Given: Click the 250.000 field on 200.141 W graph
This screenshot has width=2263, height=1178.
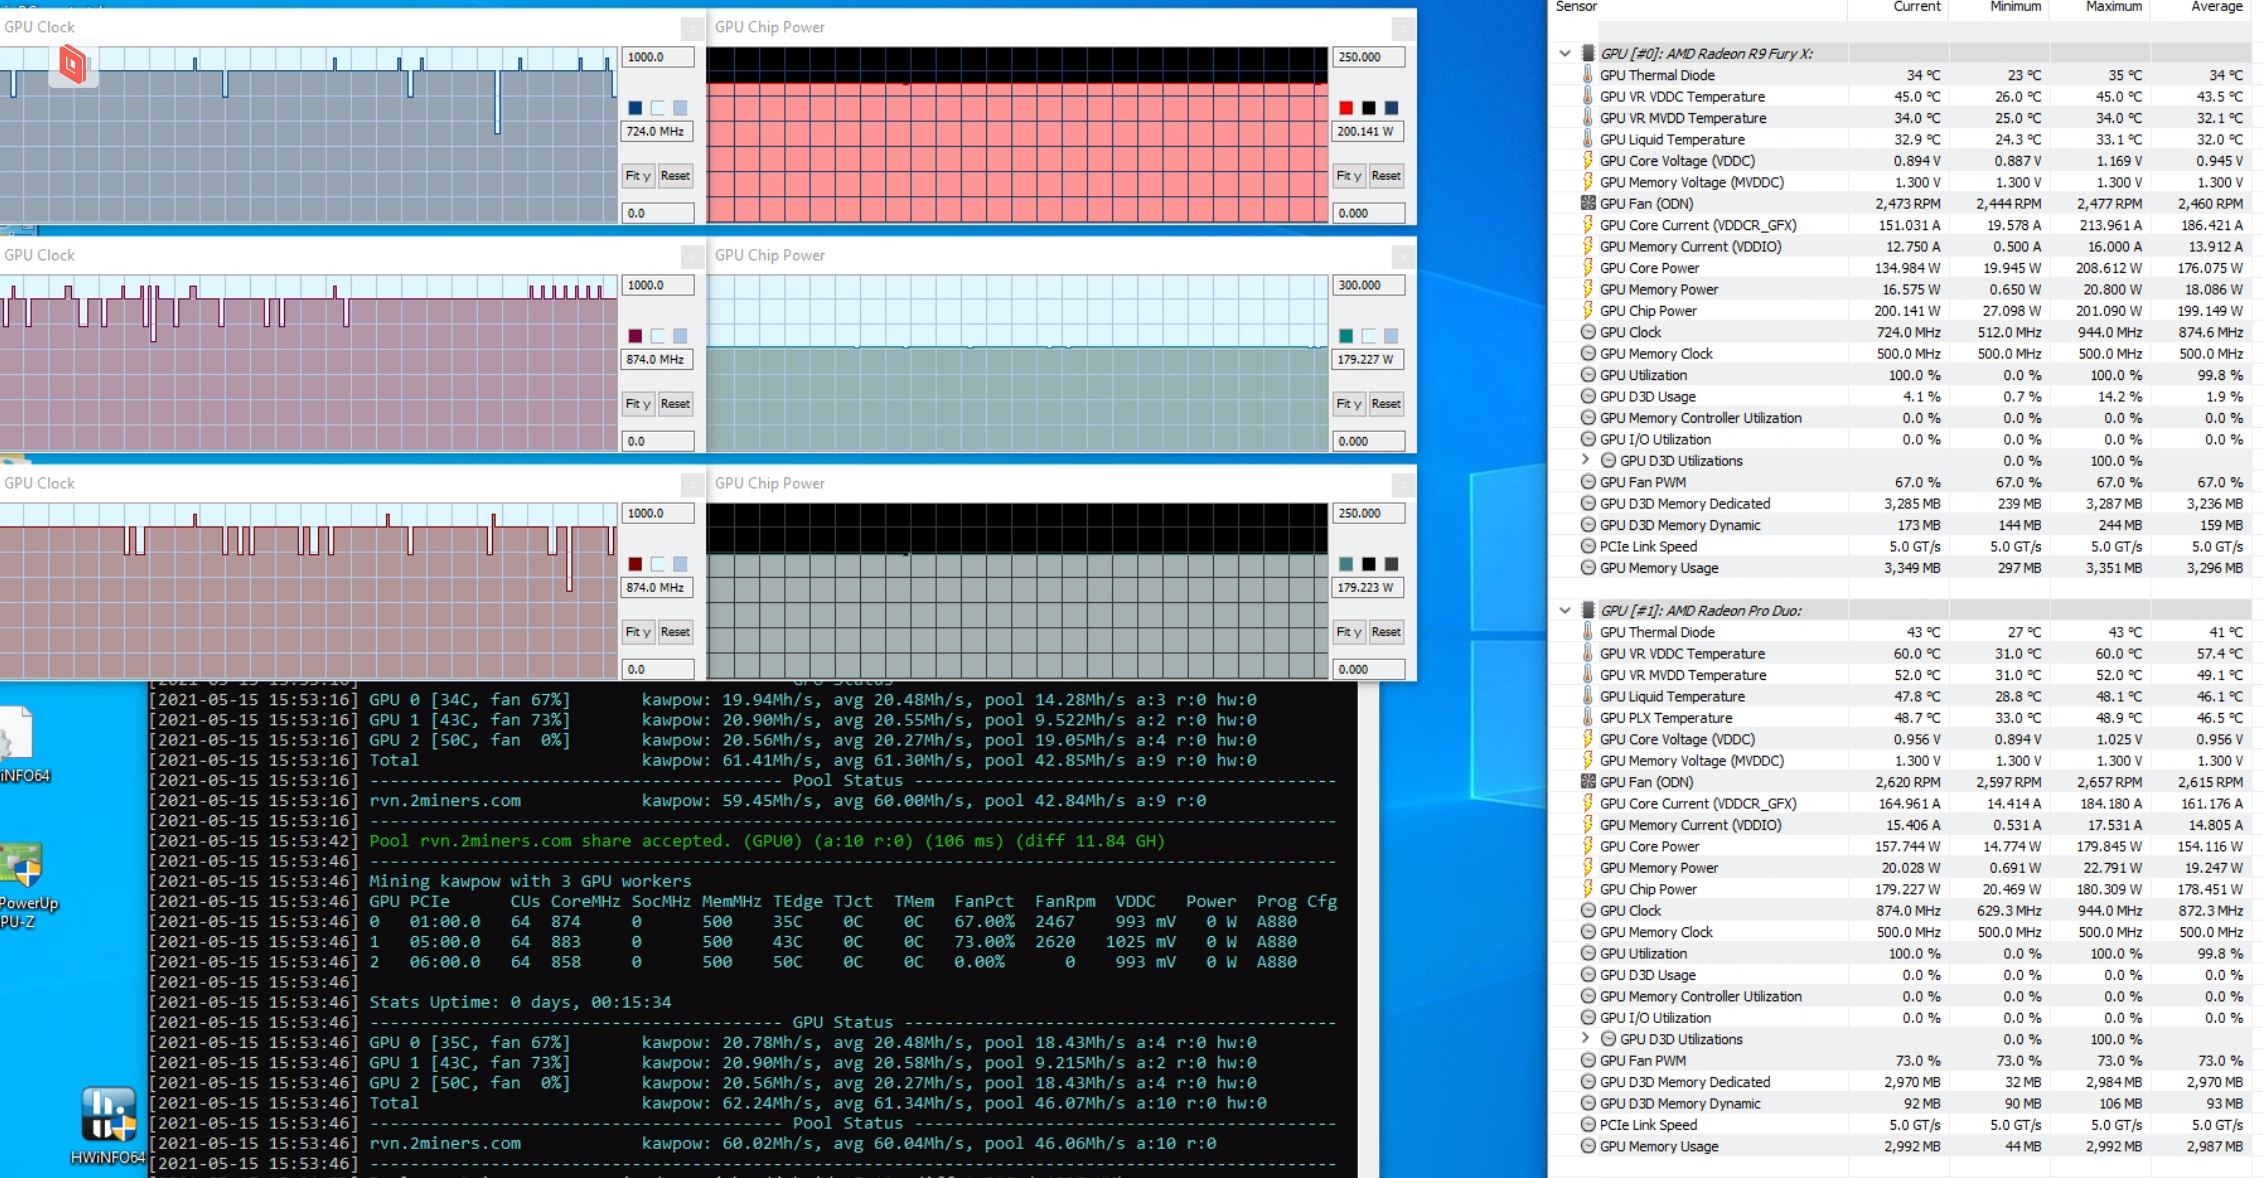Looking at the screenshot, I should [1368, 57].
